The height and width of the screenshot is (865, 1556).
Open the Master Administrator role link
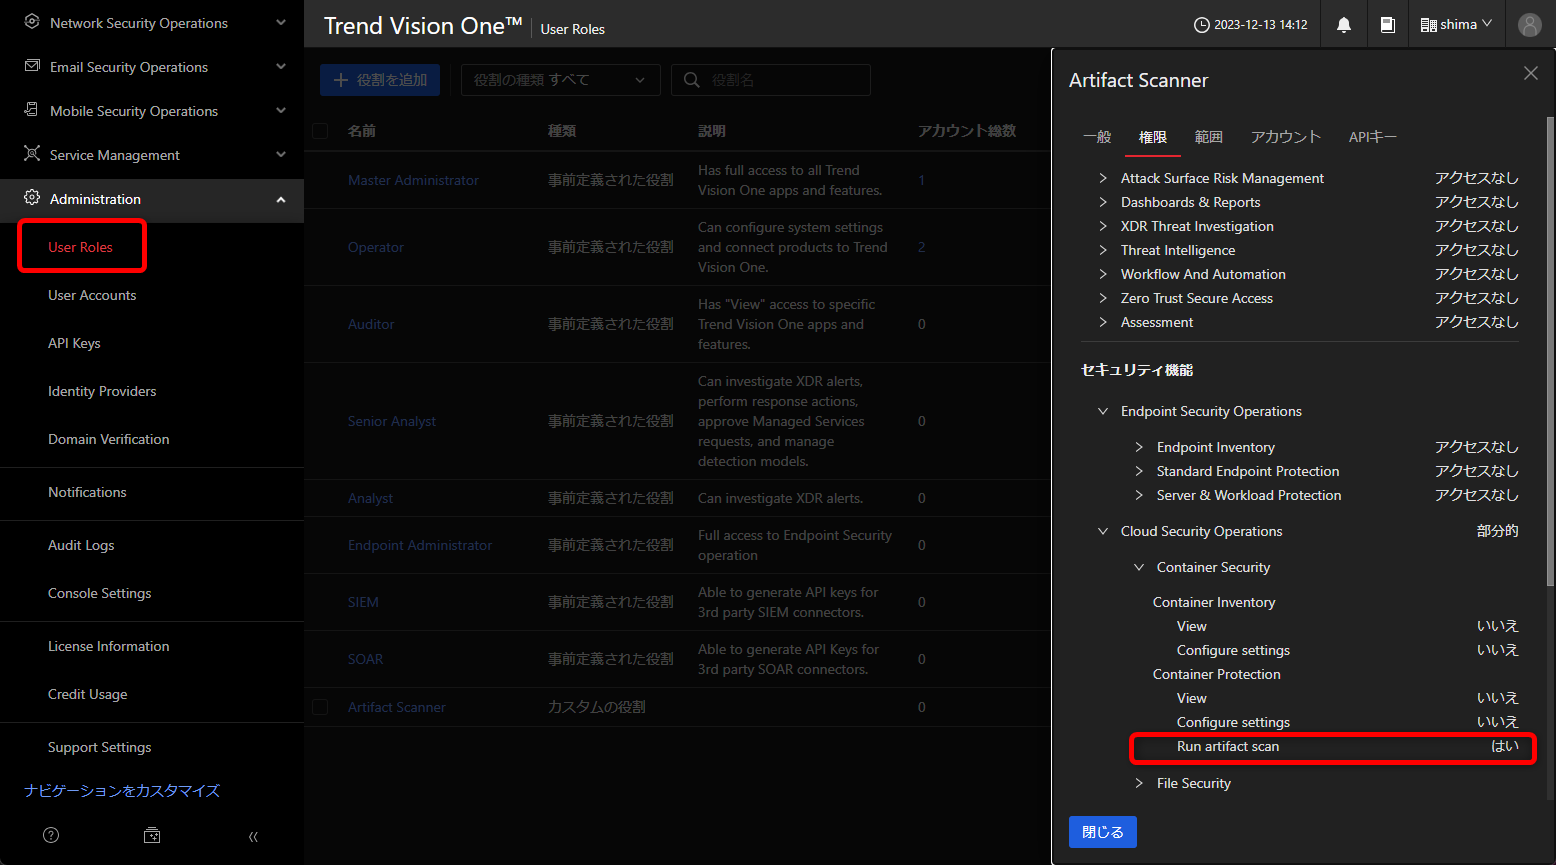(415, 180)
